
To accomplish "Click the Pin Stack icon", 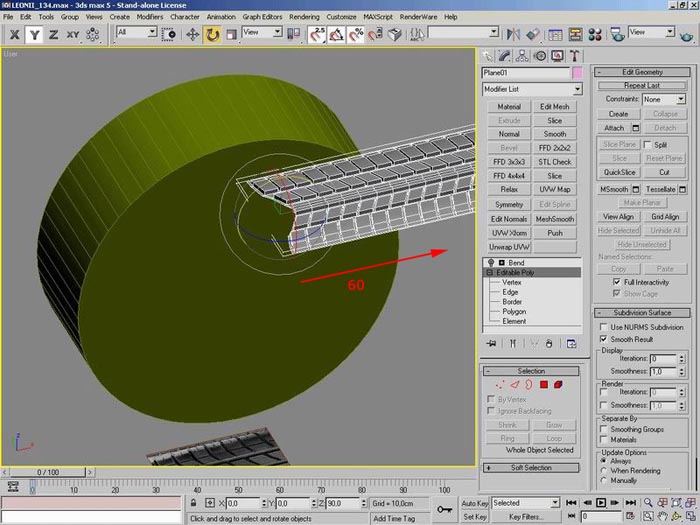I will (491, 343).
